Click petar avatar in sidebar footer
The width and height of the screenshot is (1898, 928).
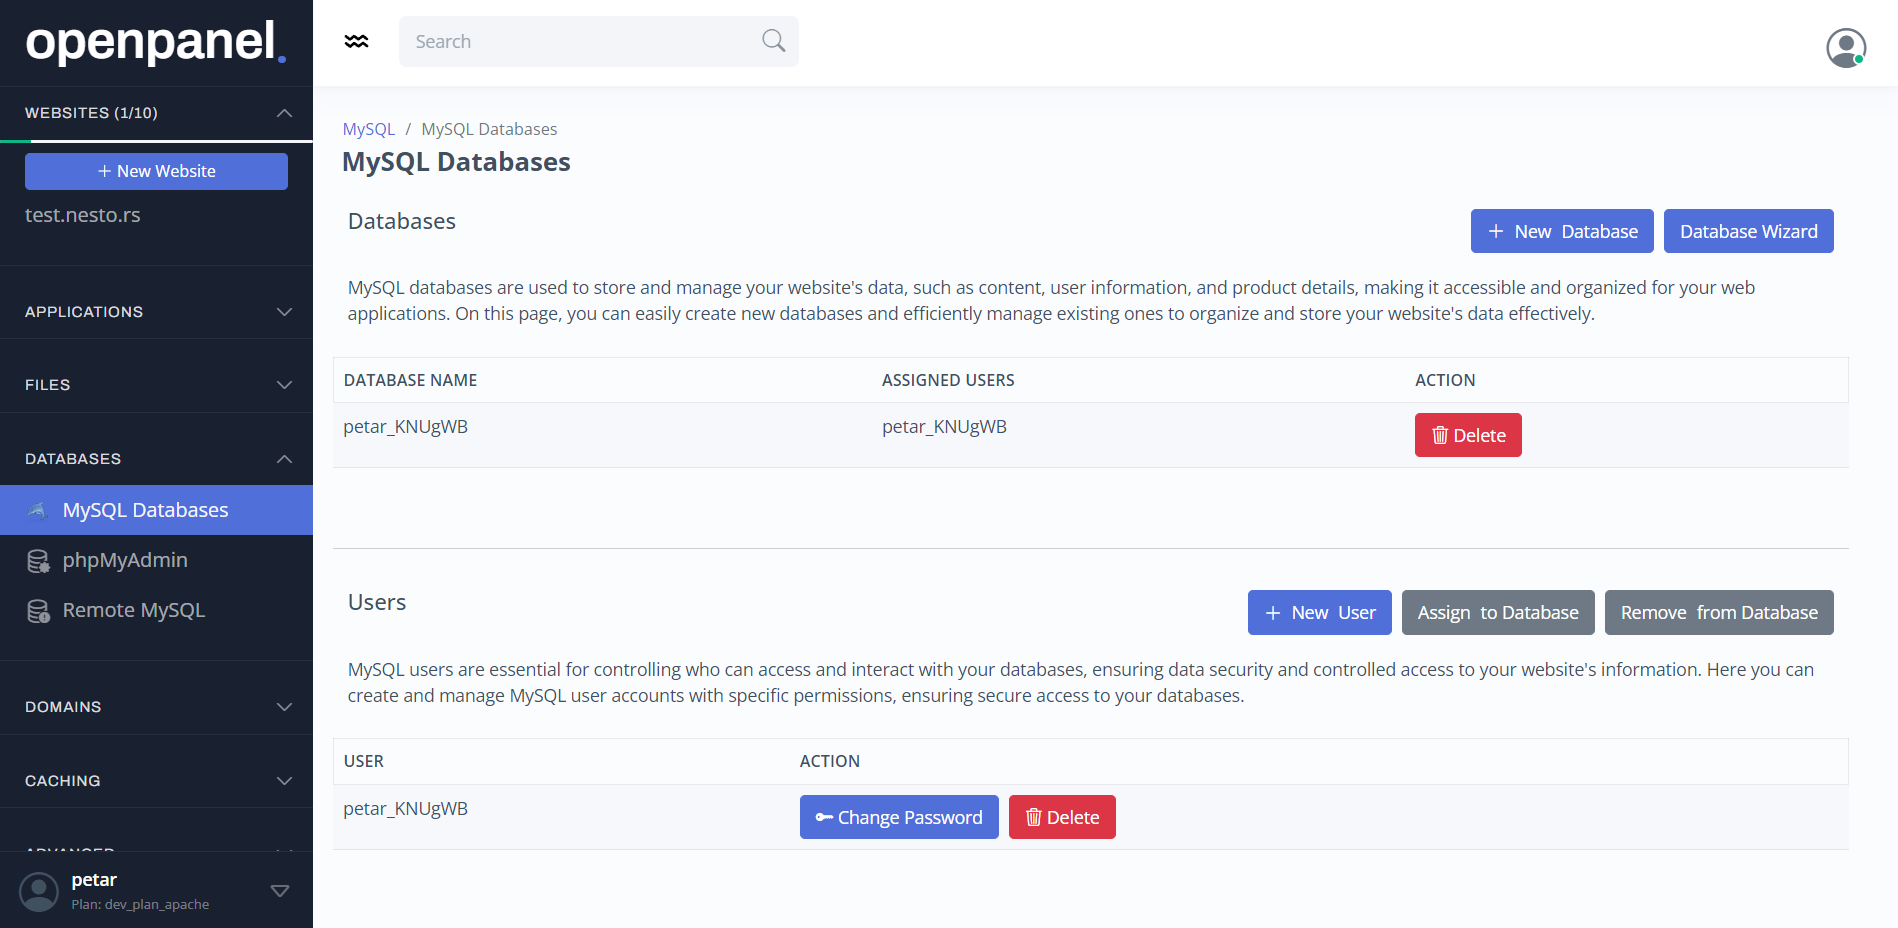tap(39, 891)
